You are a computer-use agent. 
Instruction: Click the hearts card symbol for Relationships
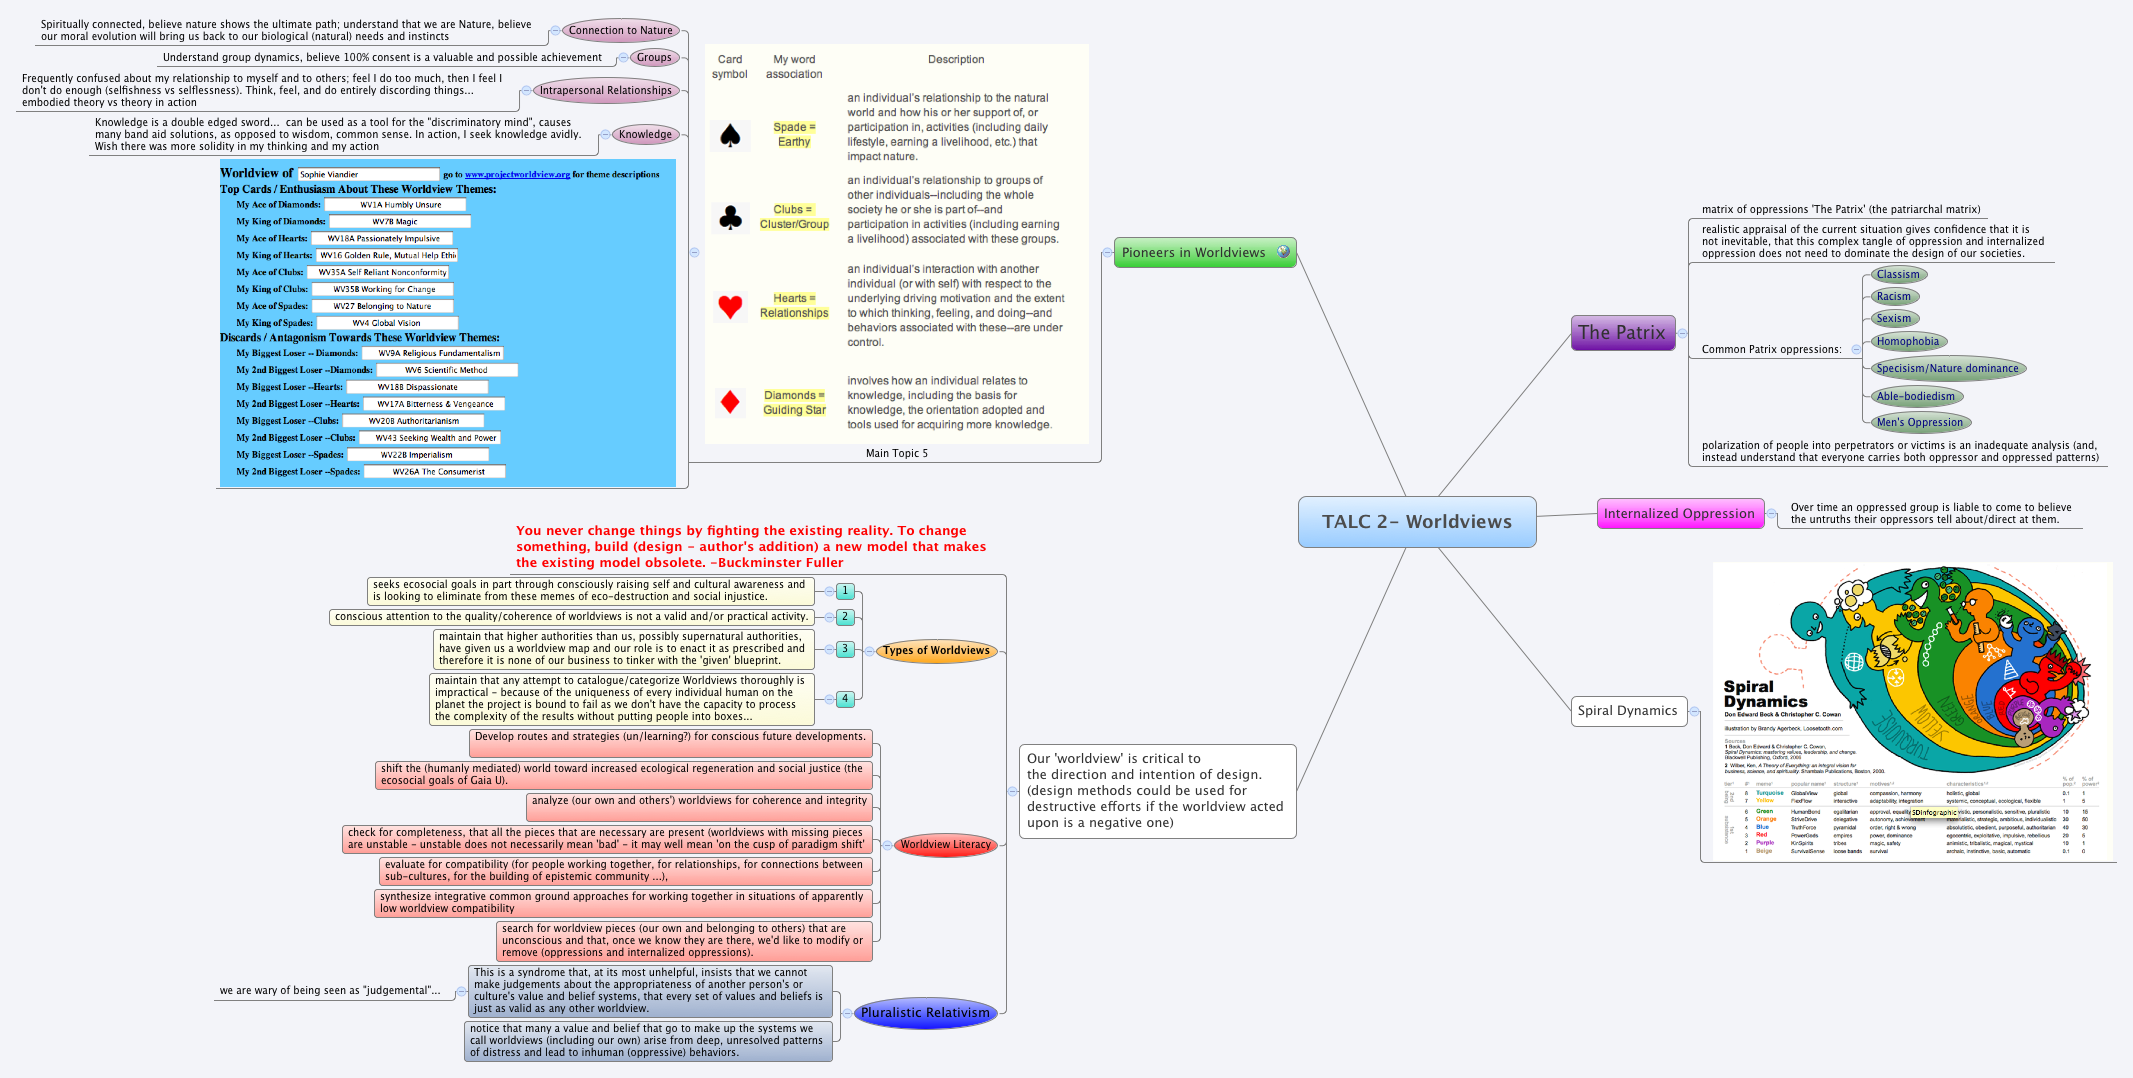(x=729, y=308)
